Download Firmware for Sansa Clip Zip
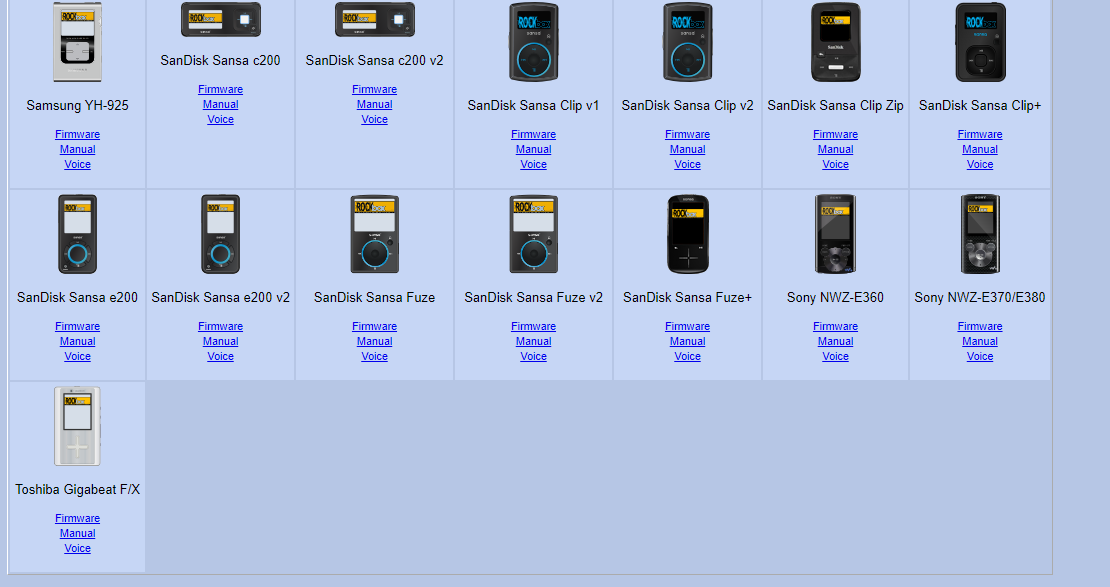This screenshot has width=1110, height=587. click(835, 135)
